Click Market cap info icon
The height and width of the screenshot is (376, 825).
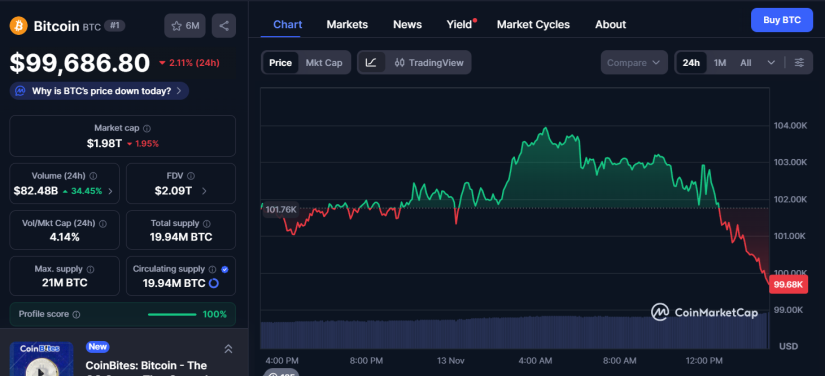(147, 128)
